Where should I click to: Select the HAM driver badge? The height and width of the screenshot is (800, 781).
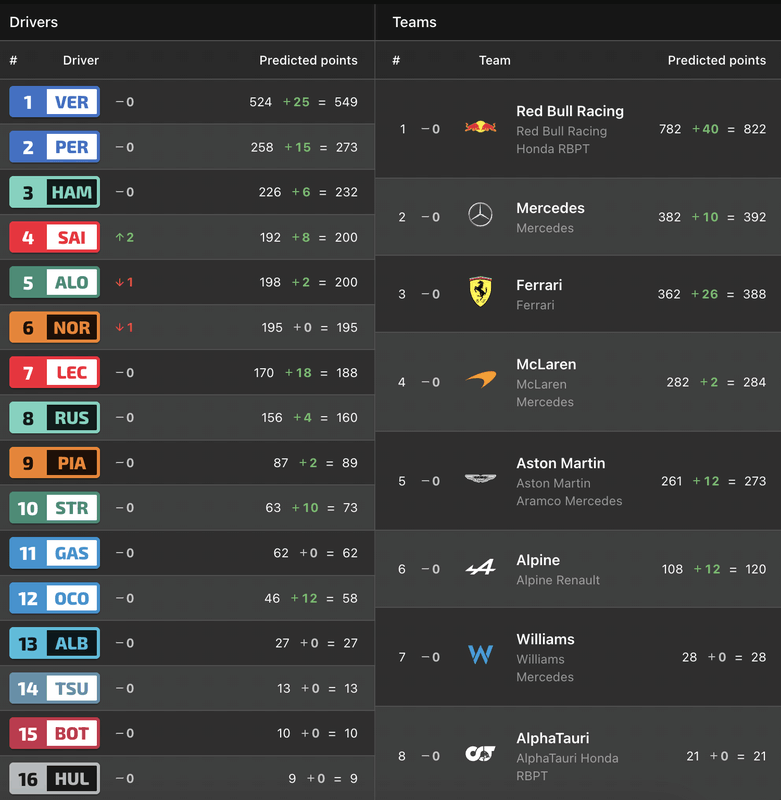click(54, 192)
